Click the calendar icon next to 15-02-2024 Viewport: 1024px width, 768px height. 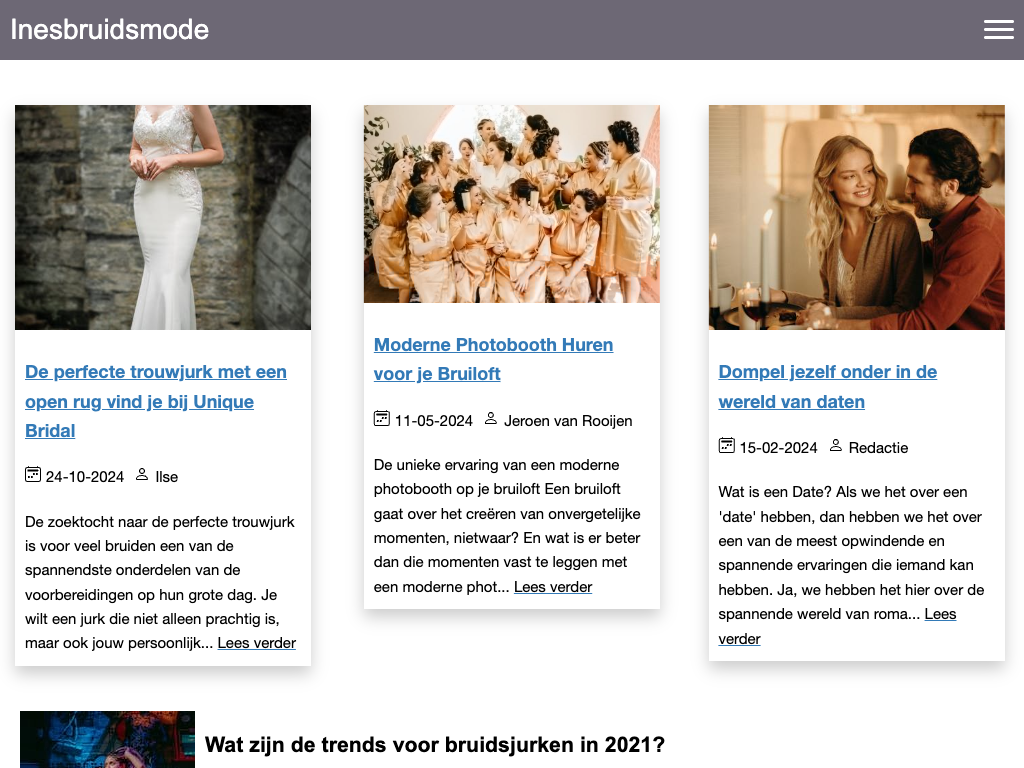(727, 446)
